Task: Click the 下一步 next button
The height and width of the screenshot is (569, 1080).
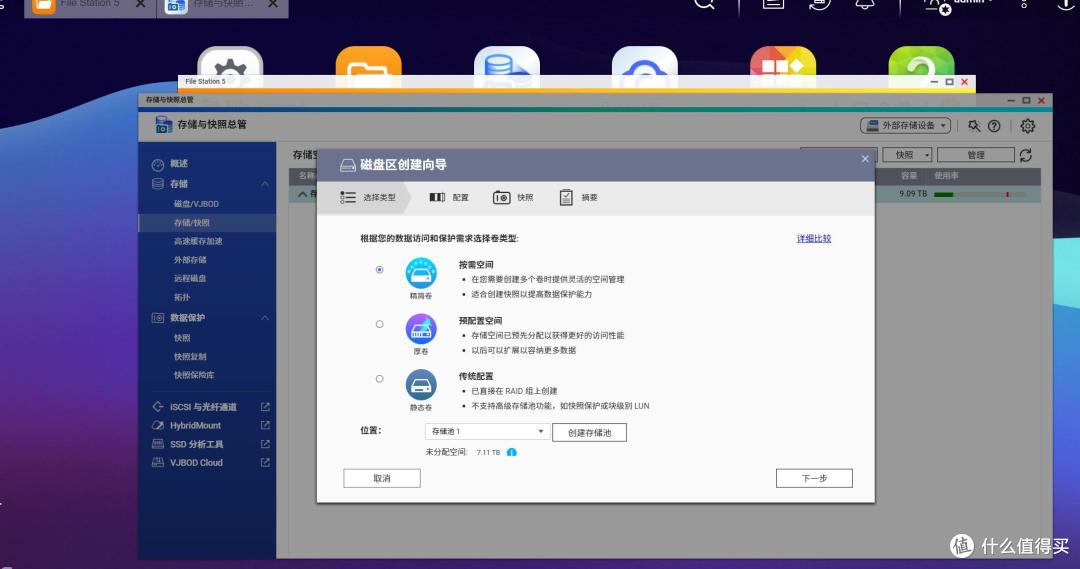Action: point(814,478)
